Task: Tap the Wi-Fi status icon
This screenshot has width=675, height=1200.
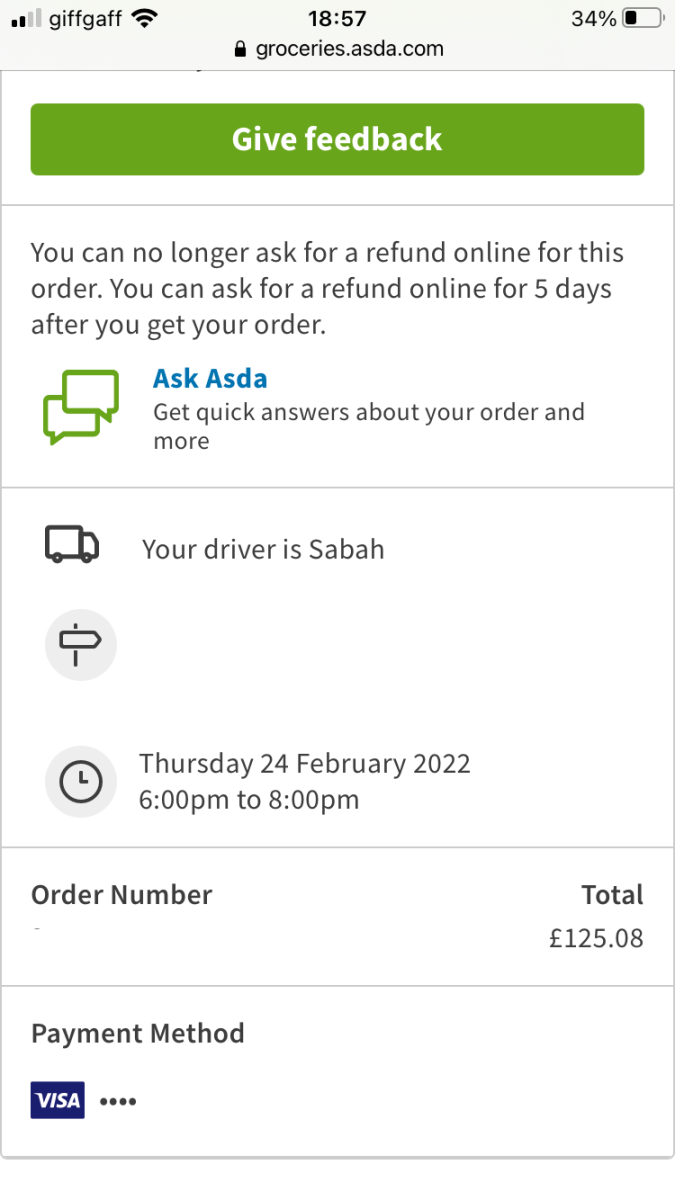Action: 145,18
